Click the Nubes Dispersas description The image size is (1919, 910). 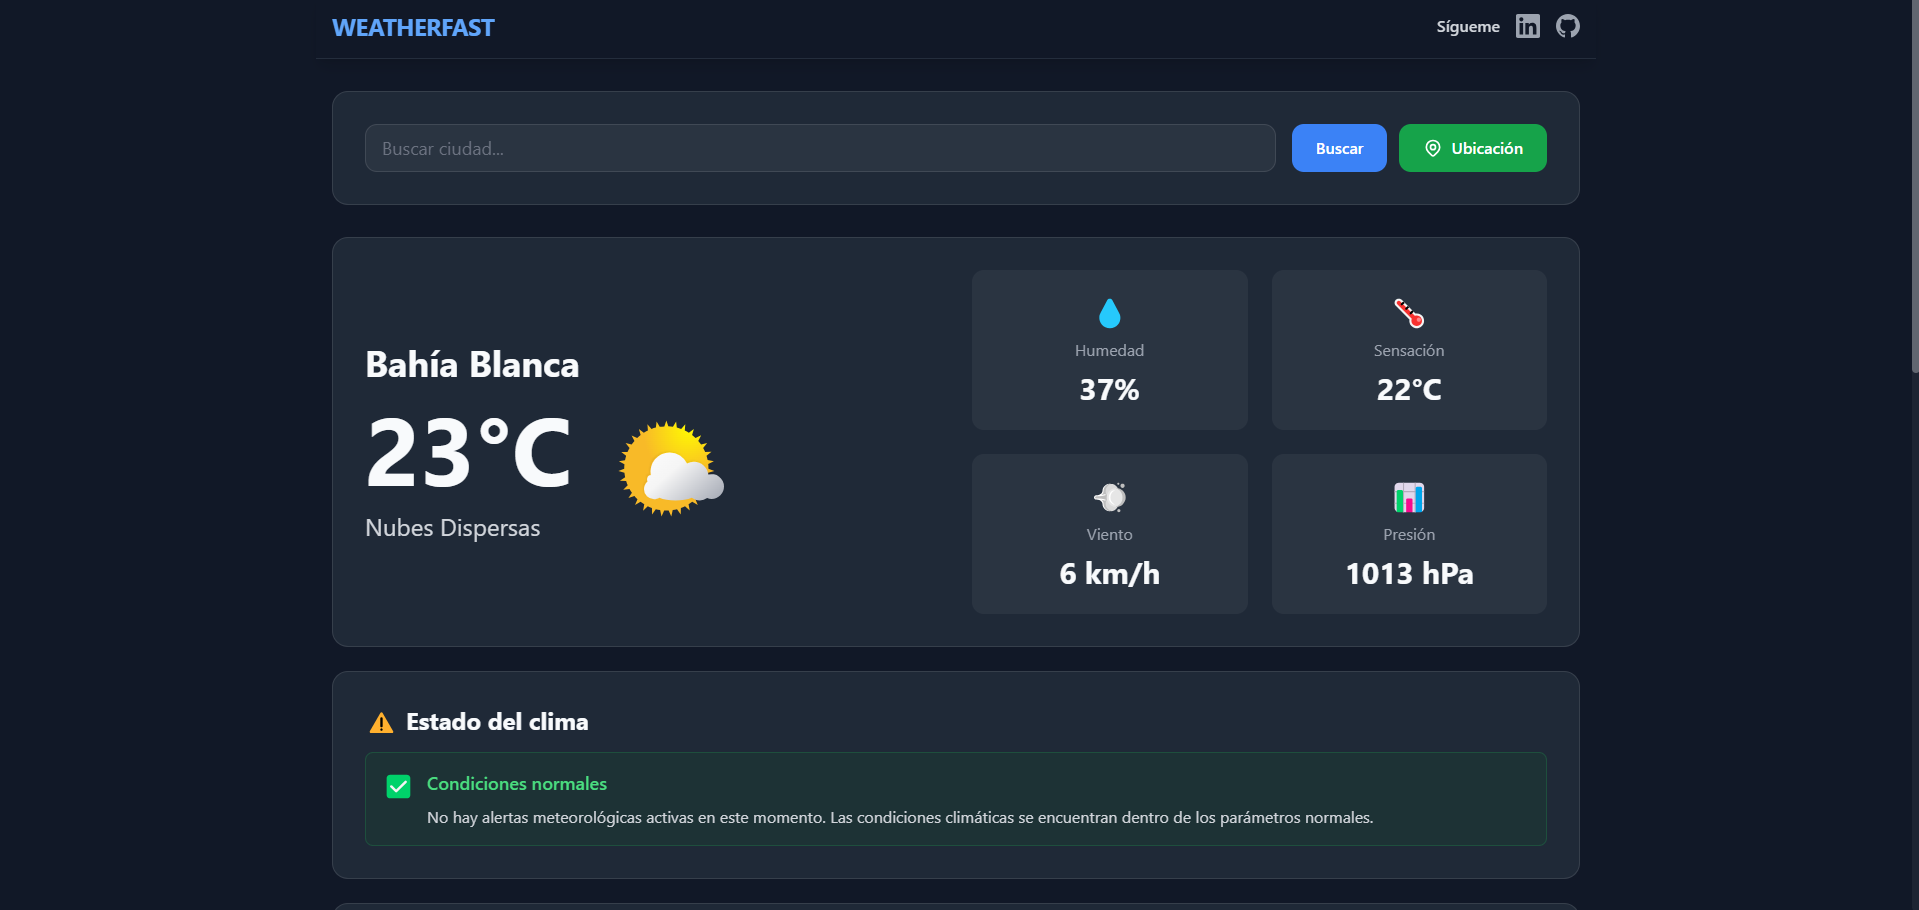(x=452, y=528)
